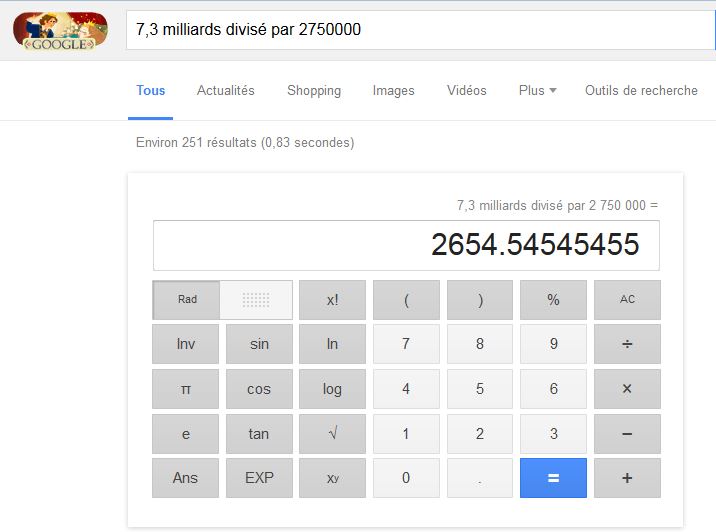Image resolution: width=716 pixels, height=532 pixels.
Task: Click the x to the power y key
Action: [332, 478]
